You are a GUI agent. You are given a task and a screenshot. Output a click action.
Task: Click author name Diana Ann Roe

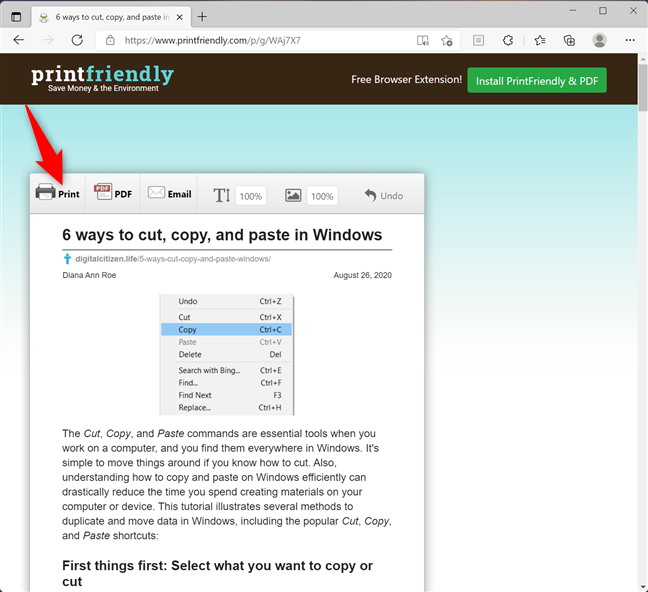pyautogui.click(x=89, y=275)
